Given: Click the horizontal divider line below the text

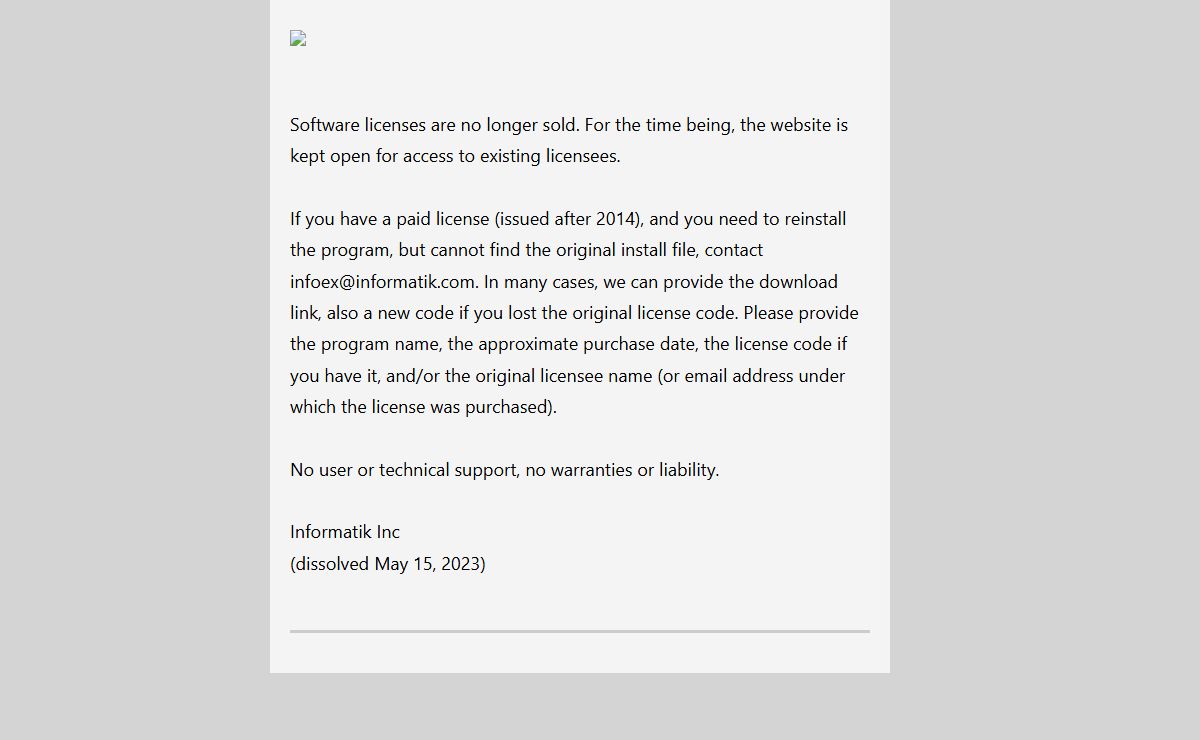Looking at the screenshot, I should pyautogui.click(x=580, y=632).
